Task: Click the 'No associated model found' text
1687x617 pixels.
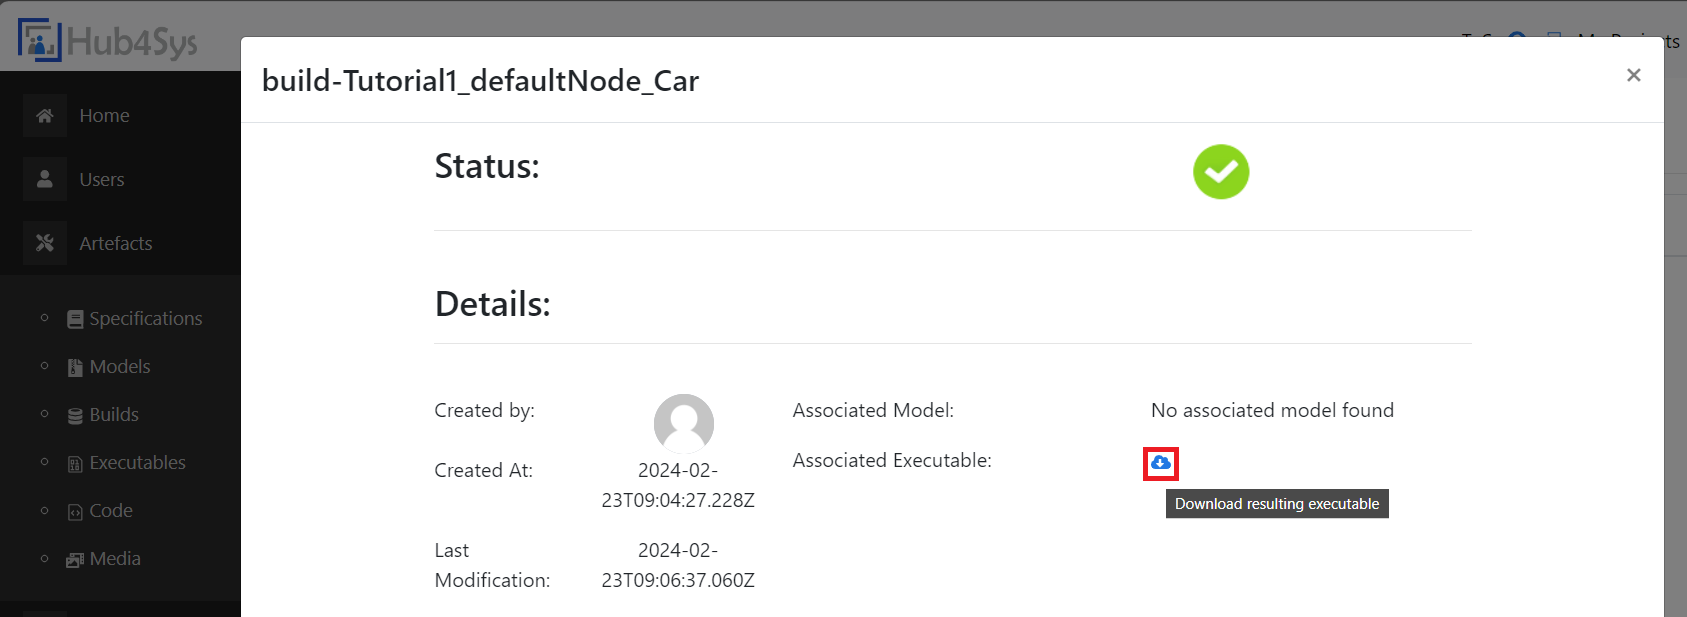Action: tap(1272, 411)
